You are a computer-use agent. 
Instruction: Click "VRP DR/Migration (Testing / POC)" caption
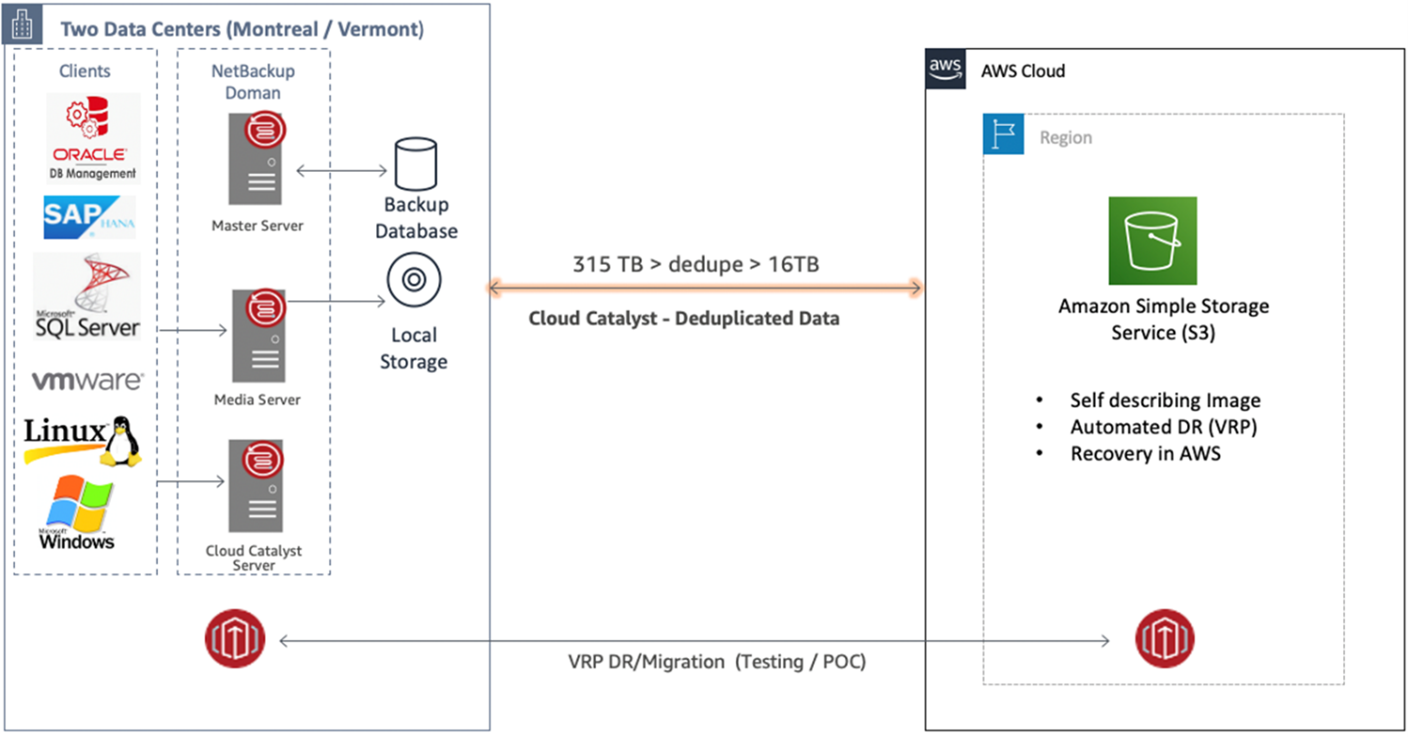coord(717,663)
